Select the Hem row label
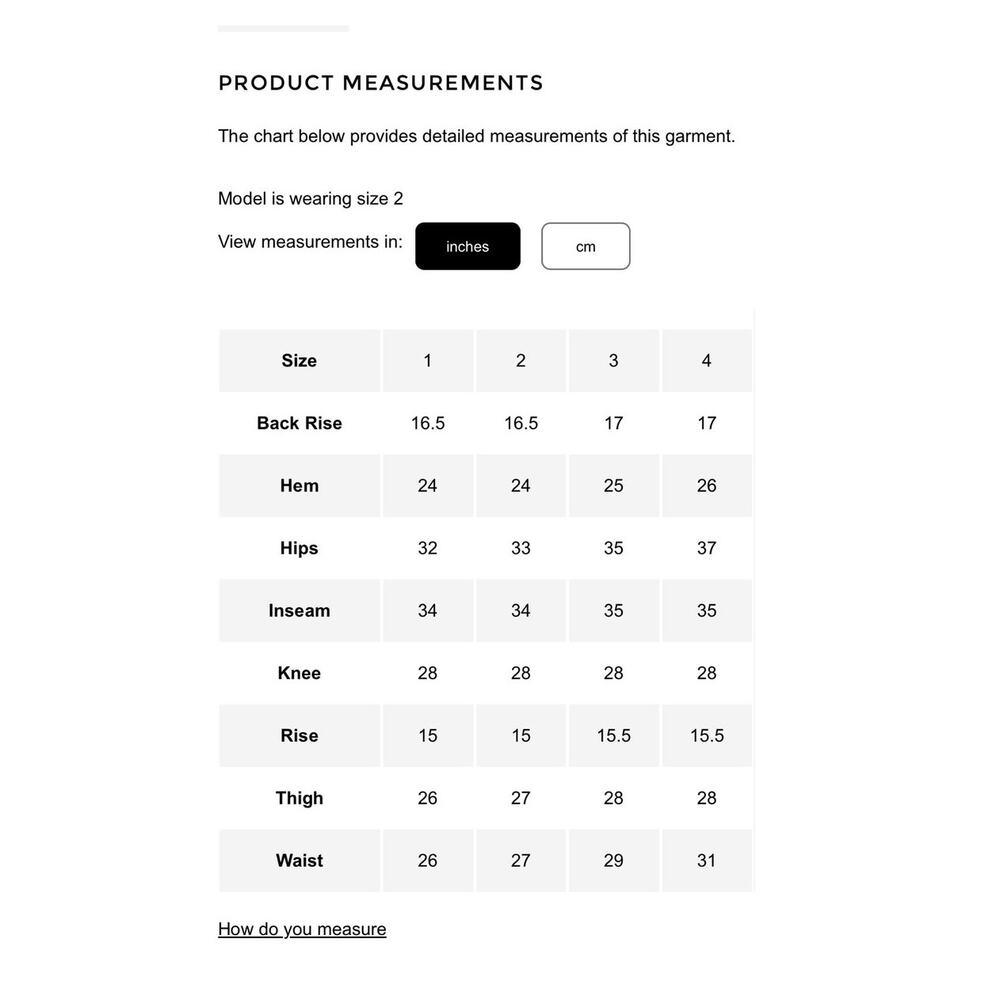This screenshot has width=1000, height=1000. 299,485
